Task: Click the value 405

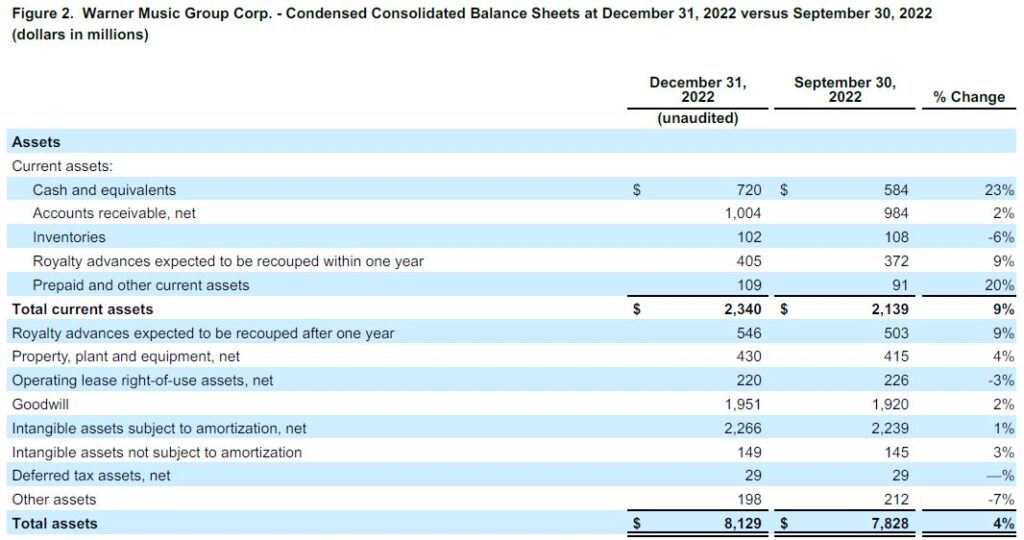Action: (748, 261)
